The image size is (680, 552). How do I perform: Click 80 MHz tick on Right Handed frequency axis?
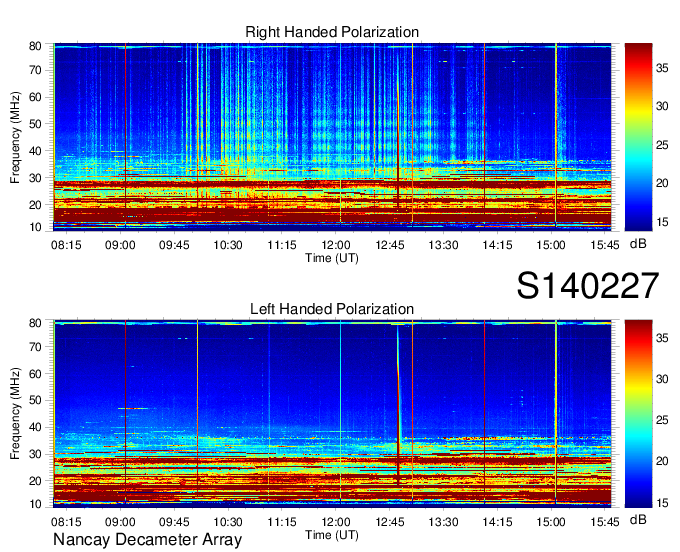coord(35,46)
